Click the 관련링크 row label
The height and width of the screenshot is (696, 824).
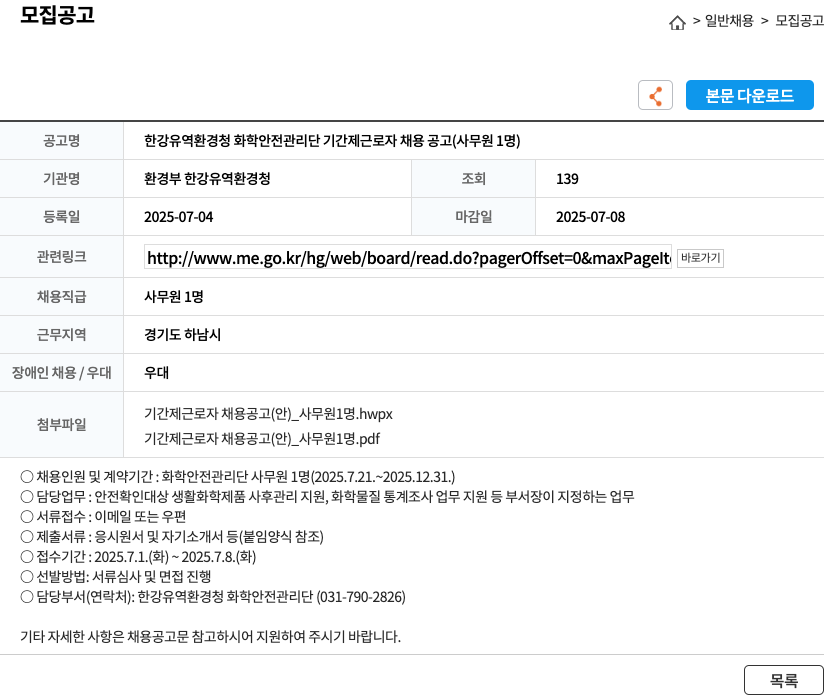click(61, 257)
